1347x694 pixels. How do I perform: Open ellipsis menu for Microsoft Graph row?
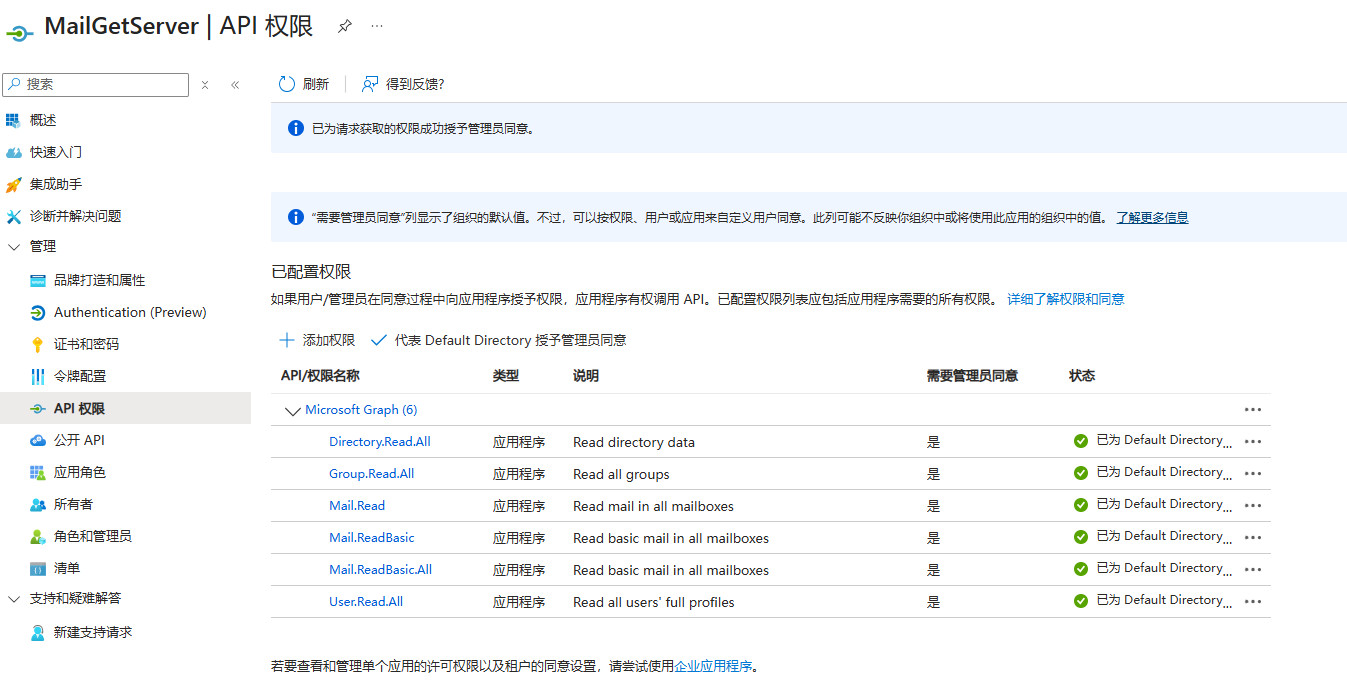point(1253,409)
